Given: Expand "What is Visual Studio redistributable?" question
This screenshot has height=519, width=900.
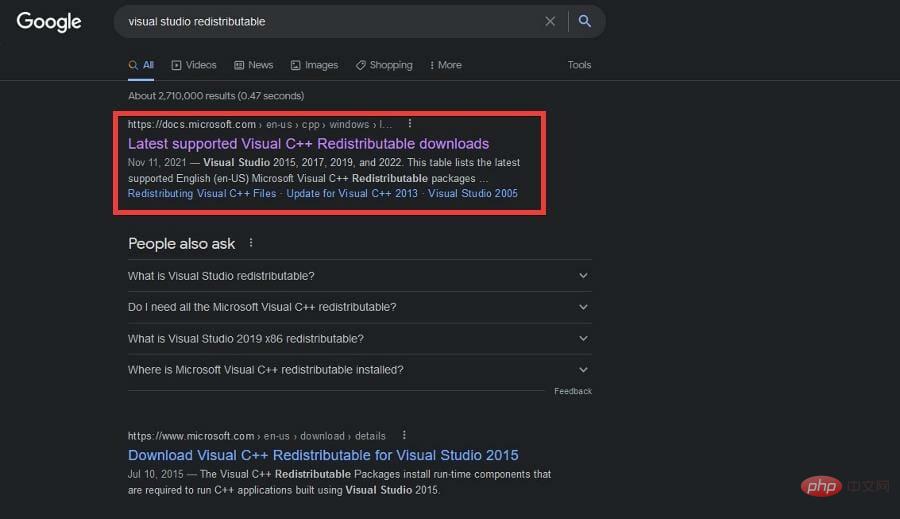Looking at the screenshot, I should [359, 276].
